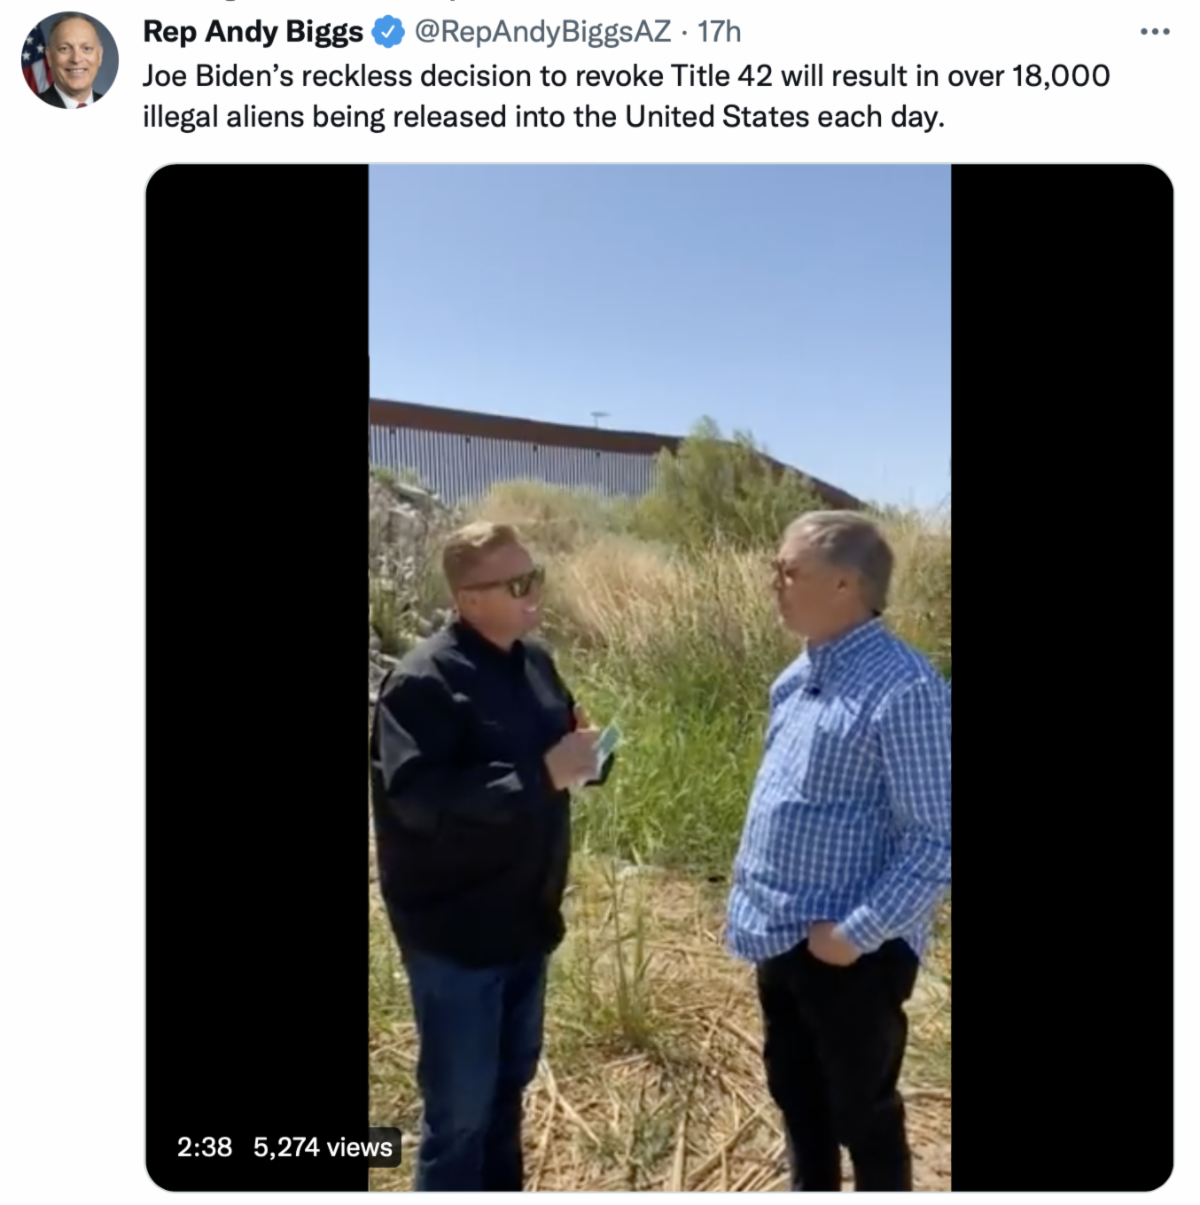Click the blue verified badge icon
Viewport: 1200px width, 1205px height.
(x=387, y=32)
